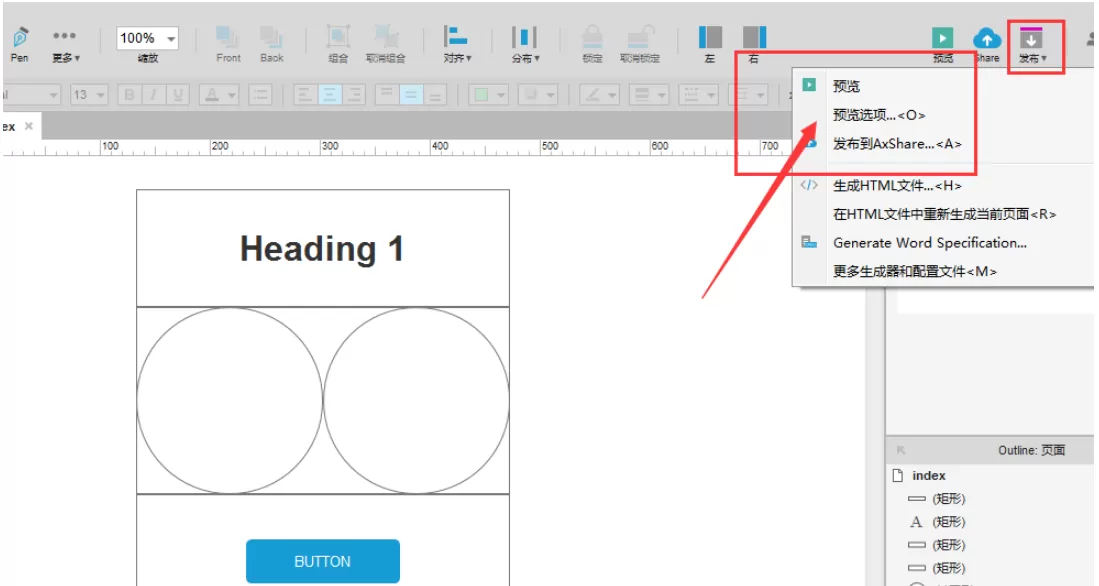Open the 100% zoom dropdown

(x=170, y=39)
